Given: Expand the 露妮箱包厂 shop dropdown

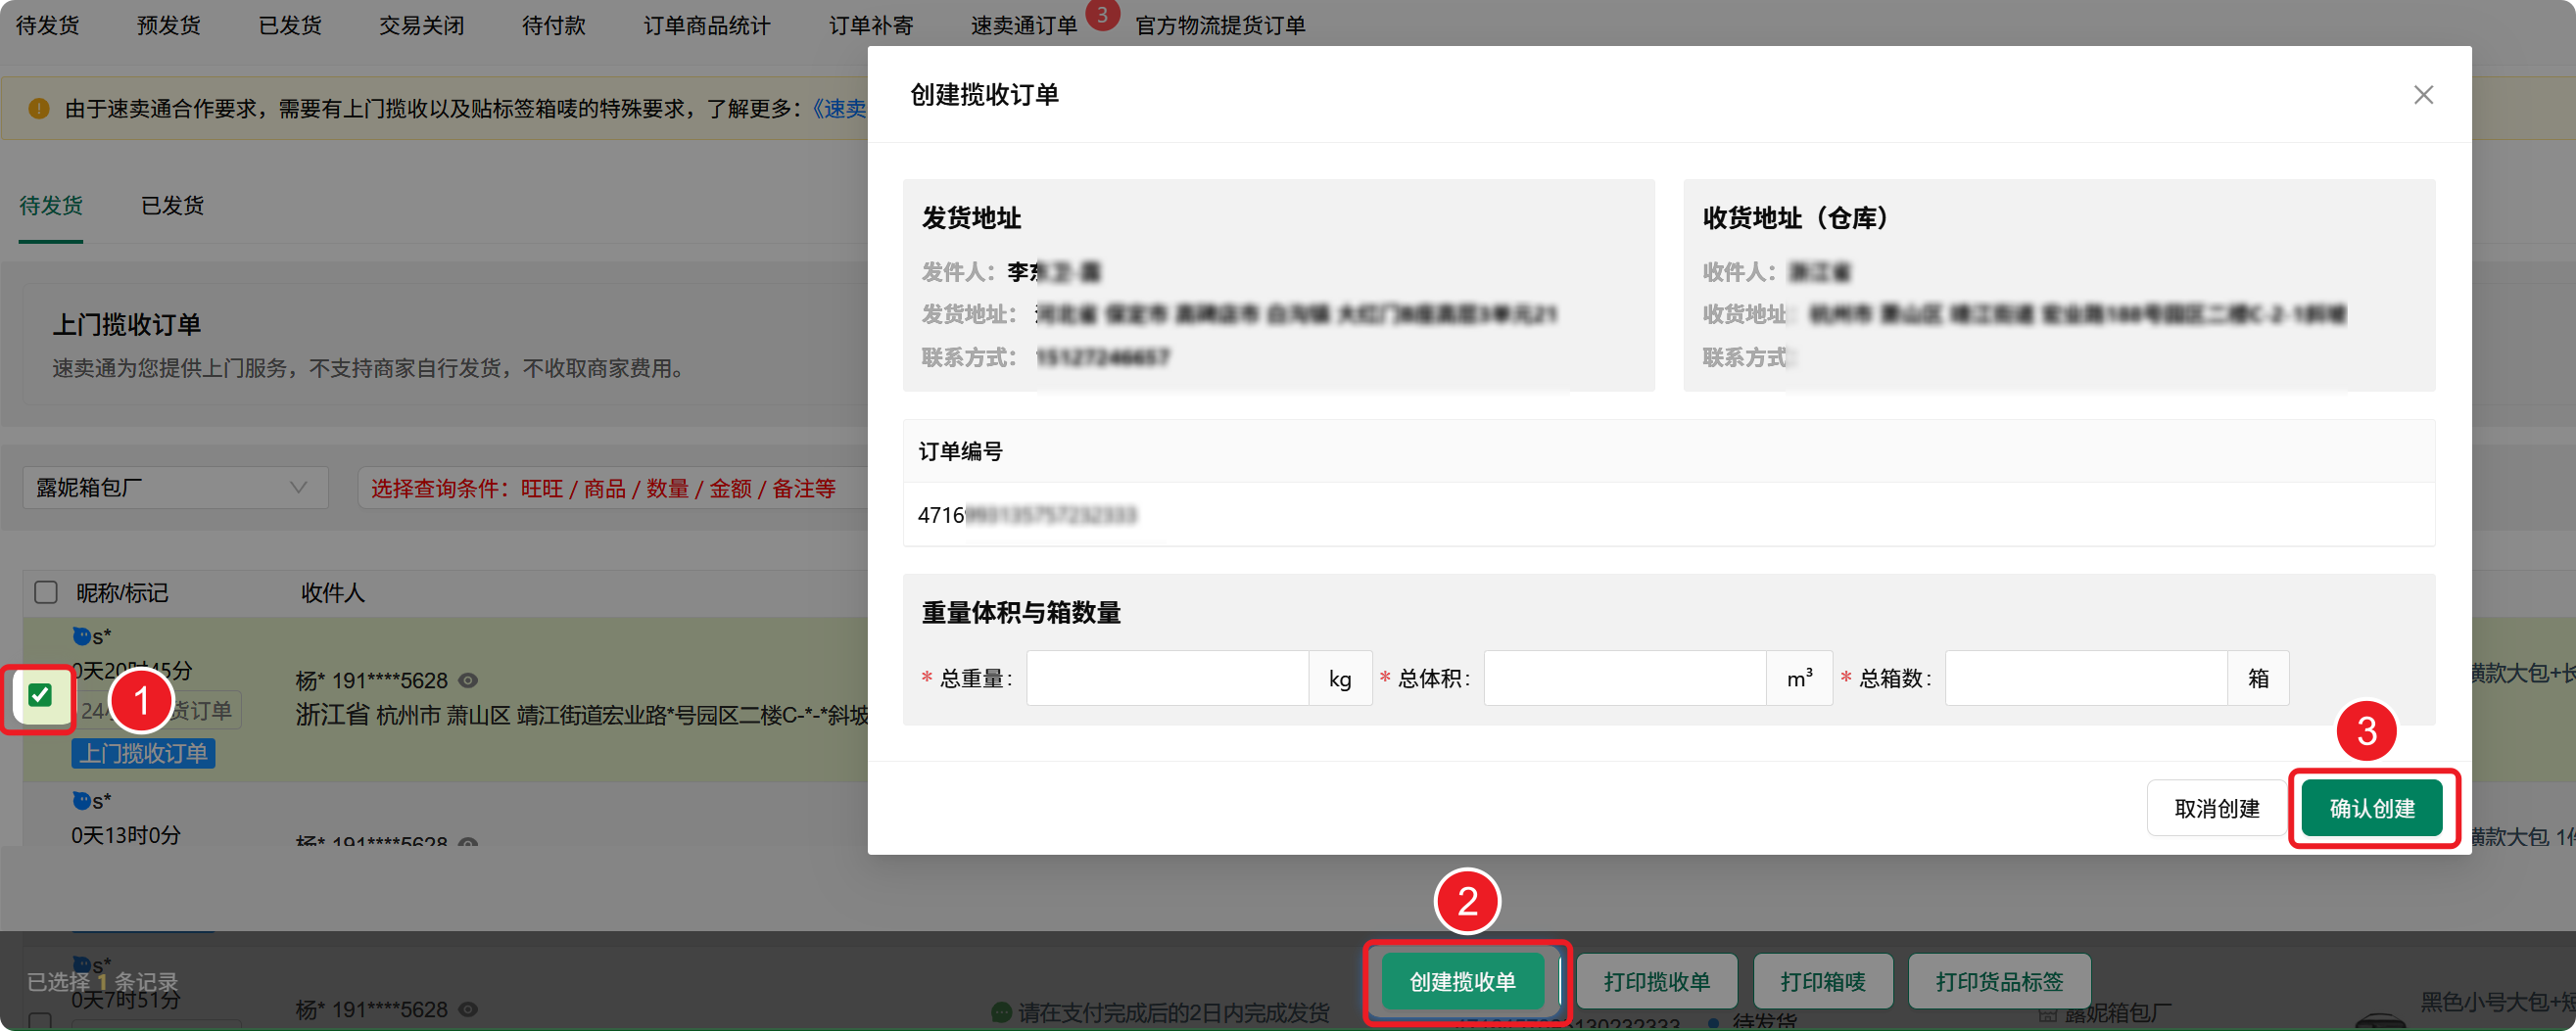Looking at the screenshot, I should click(175, 487).
